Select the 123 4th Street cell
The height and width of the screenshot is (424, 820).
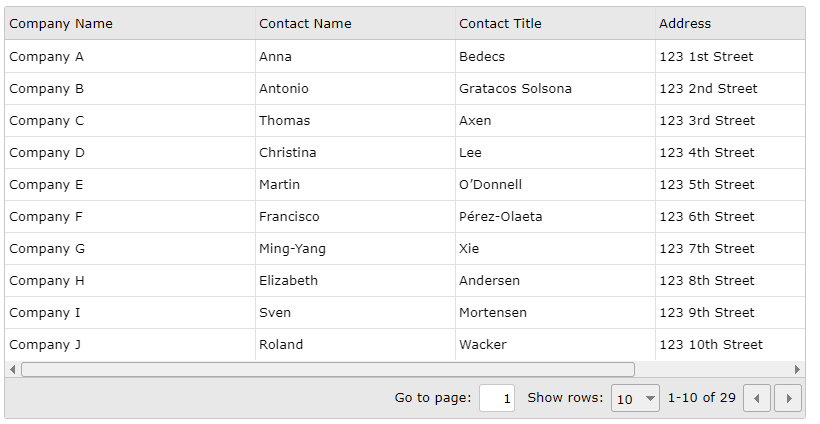pyautogui.click(x=730, y=153)
